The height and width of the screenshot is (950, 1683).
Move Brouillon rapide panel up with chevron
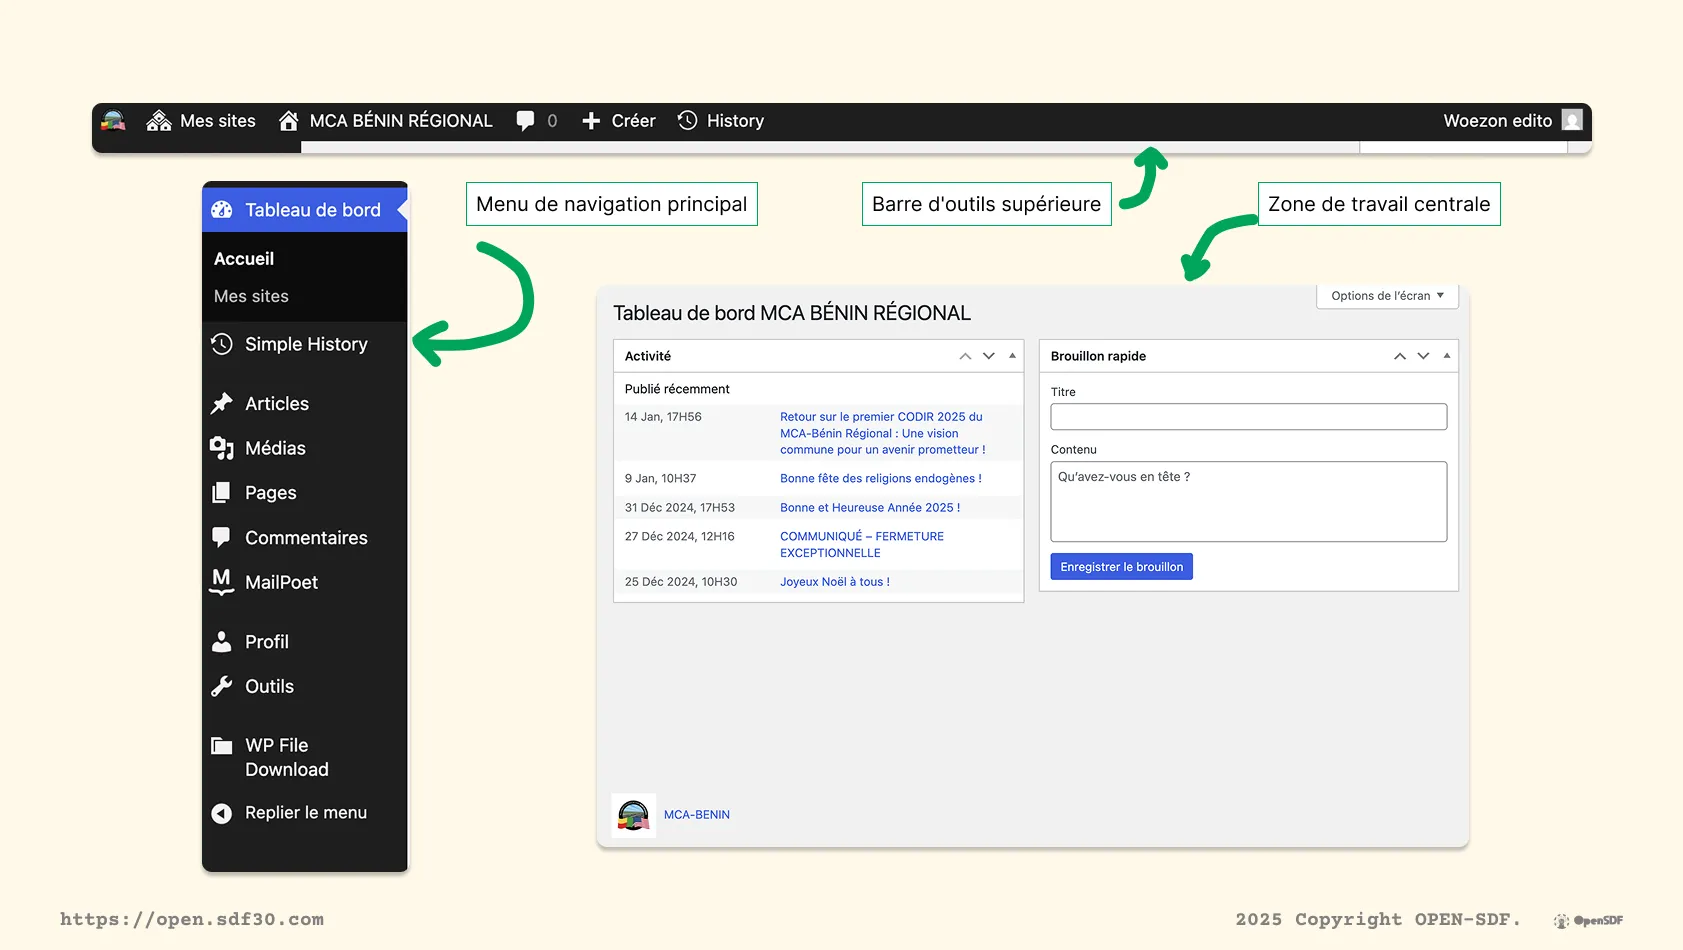1400,356
